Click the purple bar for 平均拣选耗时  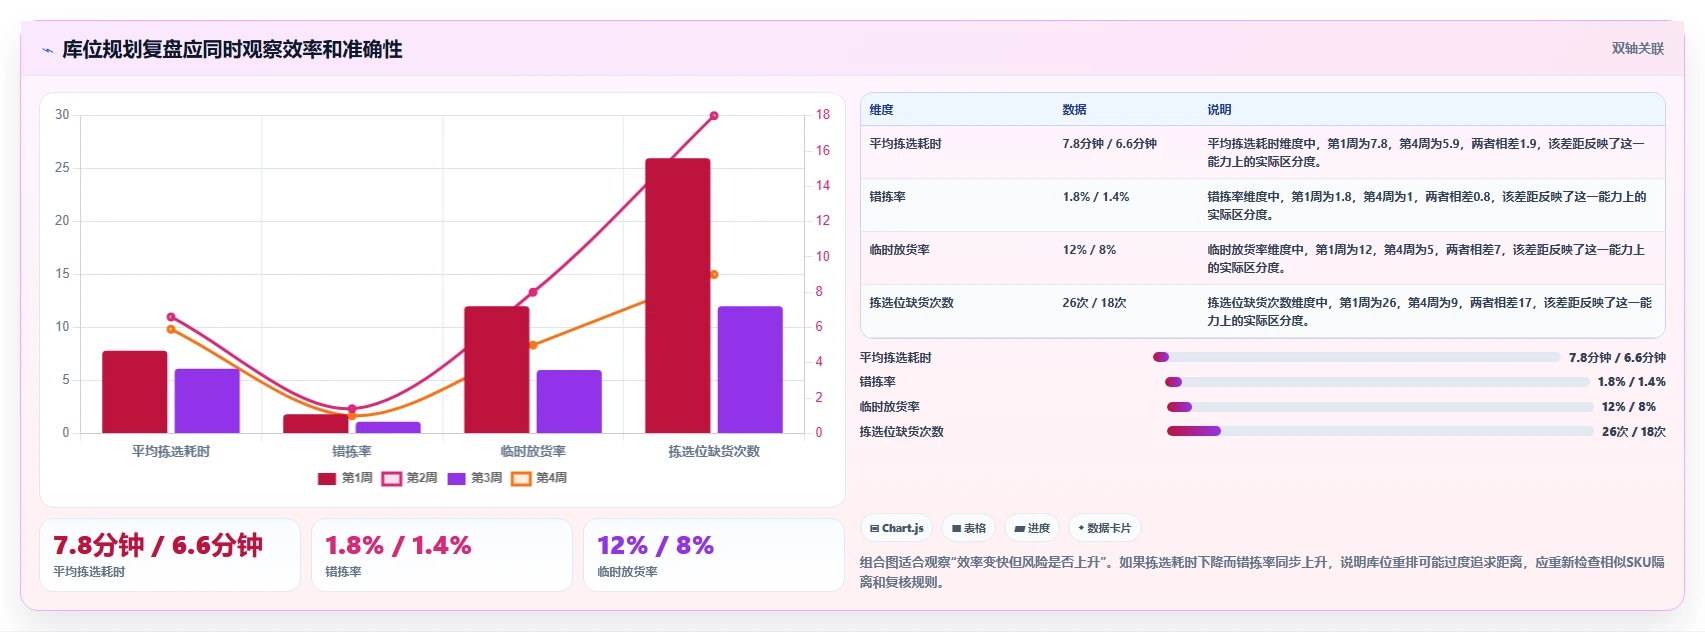point(207,401)
